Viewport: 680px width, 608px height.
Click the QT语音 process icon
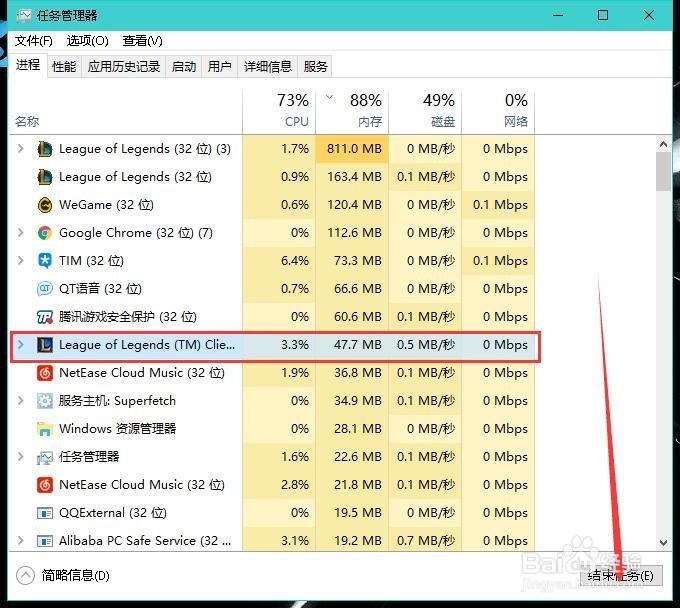point(45,289)
